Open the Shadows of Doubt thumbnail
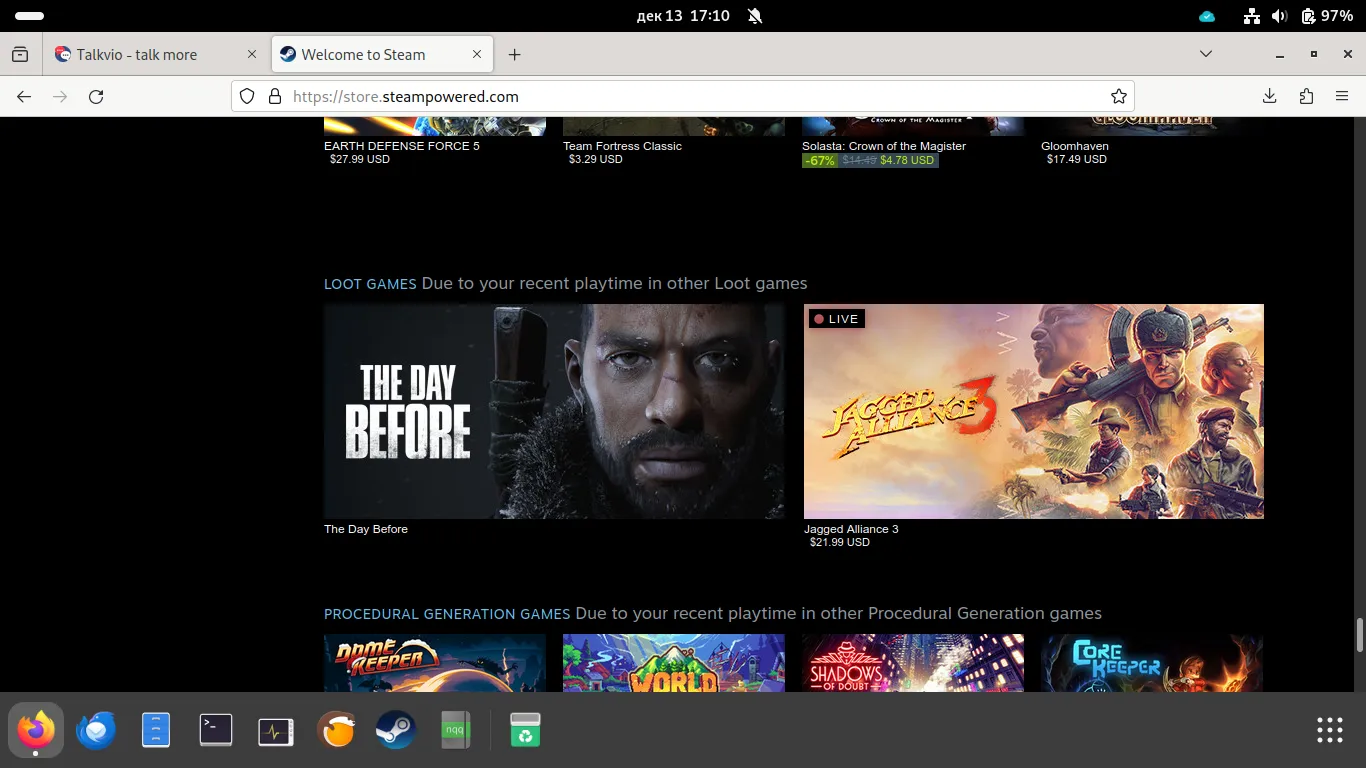Viewport: 1366px width, 768px height. tap(913, 663)
